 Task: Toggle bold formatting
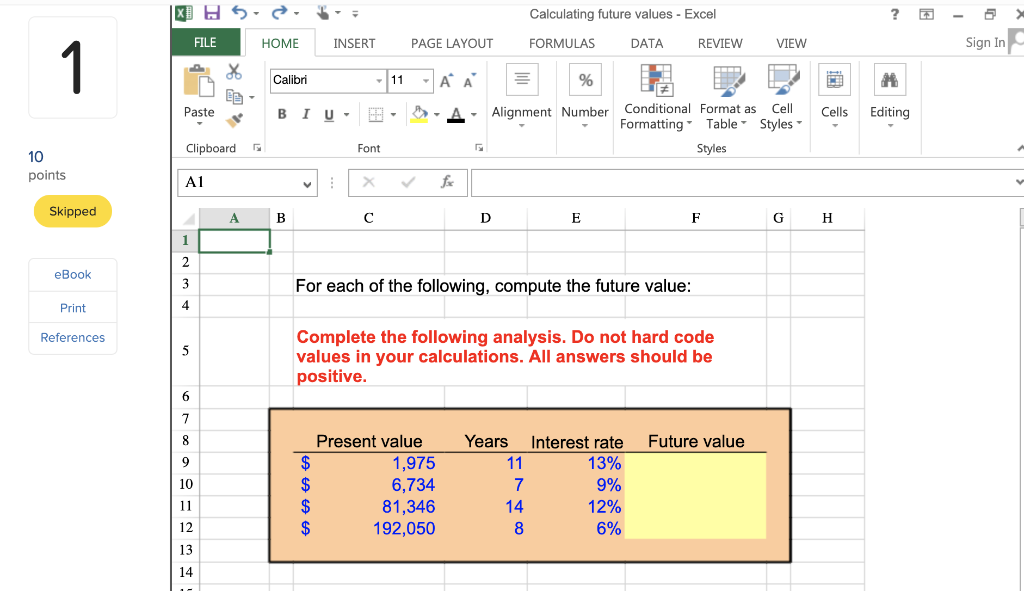281,113
